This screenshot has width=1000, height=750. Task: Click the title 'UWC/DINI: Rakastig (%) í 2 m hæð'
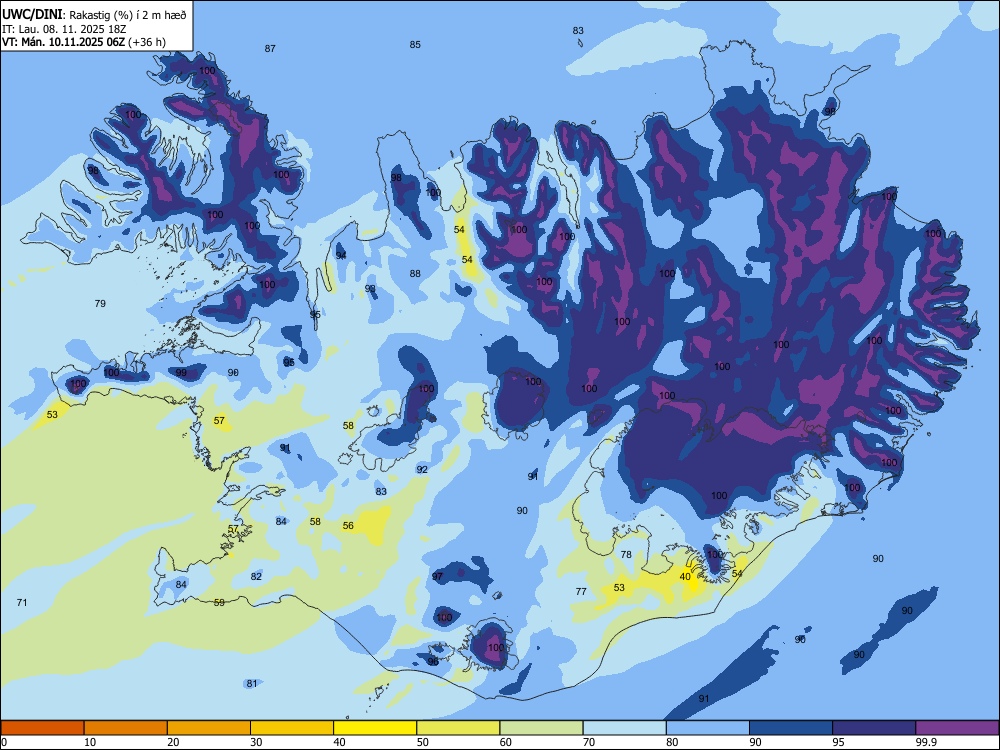[x=94, y=15]
